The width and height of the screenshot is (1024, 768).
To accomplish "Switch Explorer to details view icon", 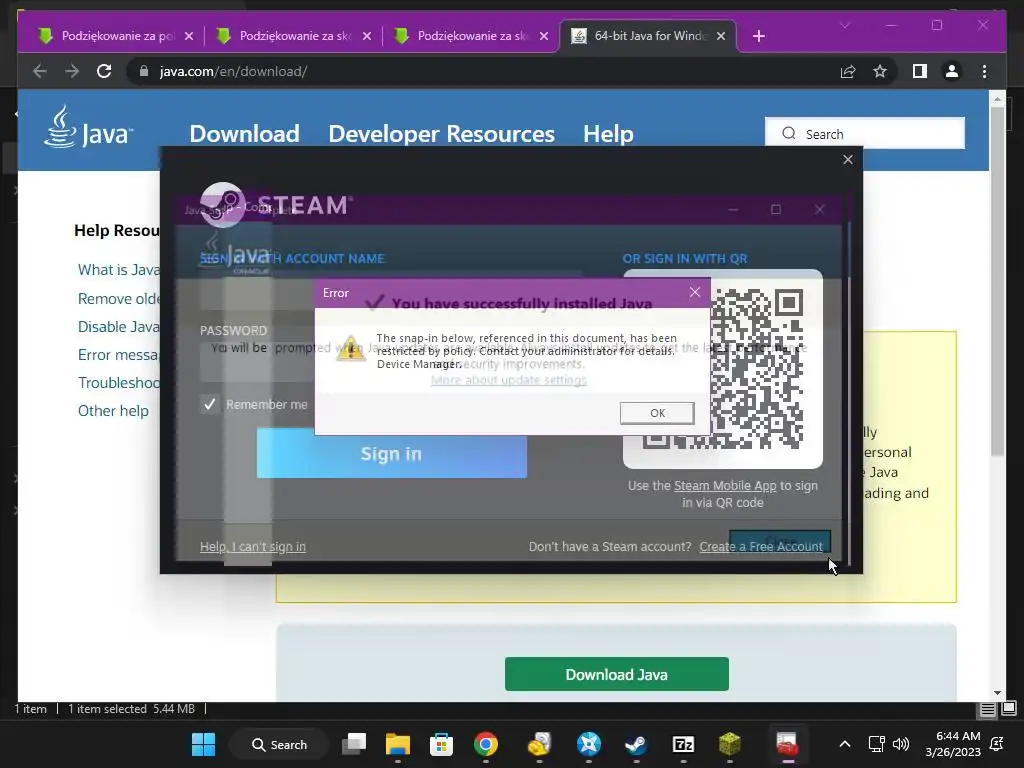I will point(987,709).
